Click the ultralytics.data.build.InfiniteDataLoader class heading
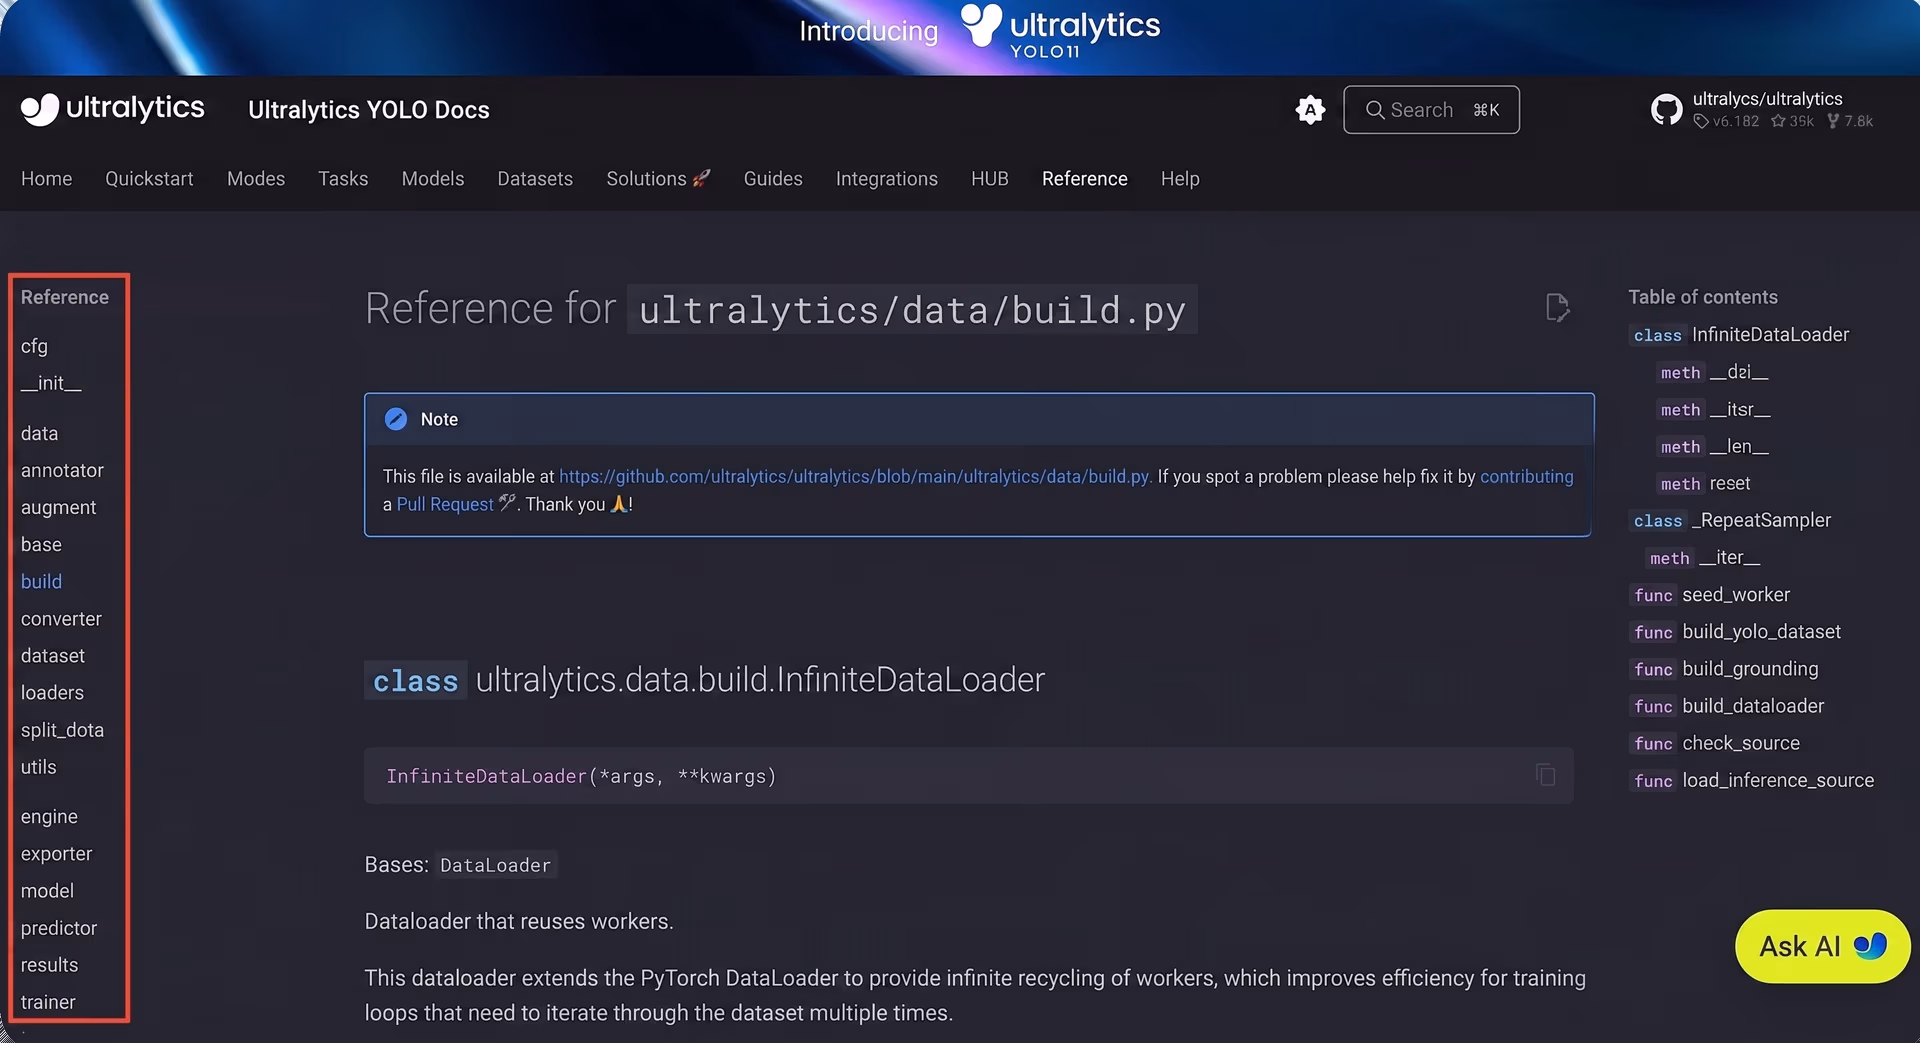Viewport: 1920px width, 1043px height. click(705, 680)
